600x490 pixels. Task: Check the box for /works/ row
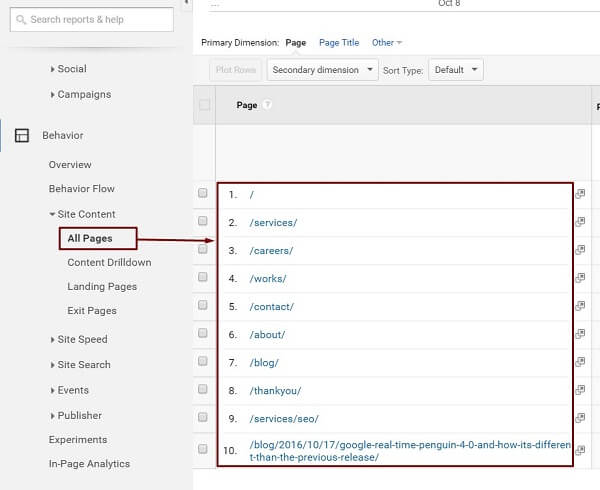[203, 277]
